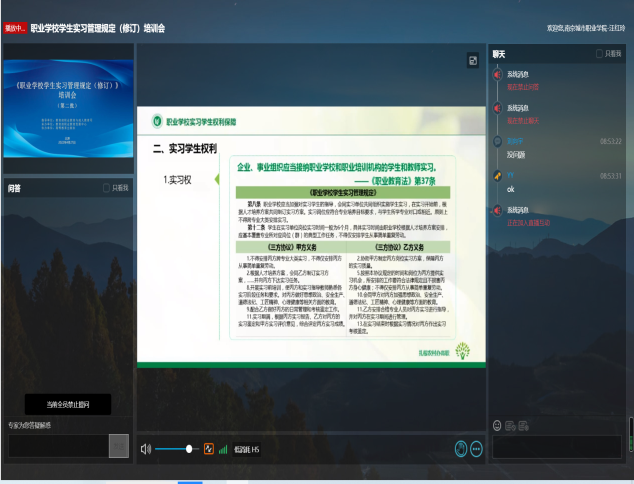The width and height of the screenshot is (634, 484).
Task: Open the more options ellipsis button
Action: pos(476,449)
